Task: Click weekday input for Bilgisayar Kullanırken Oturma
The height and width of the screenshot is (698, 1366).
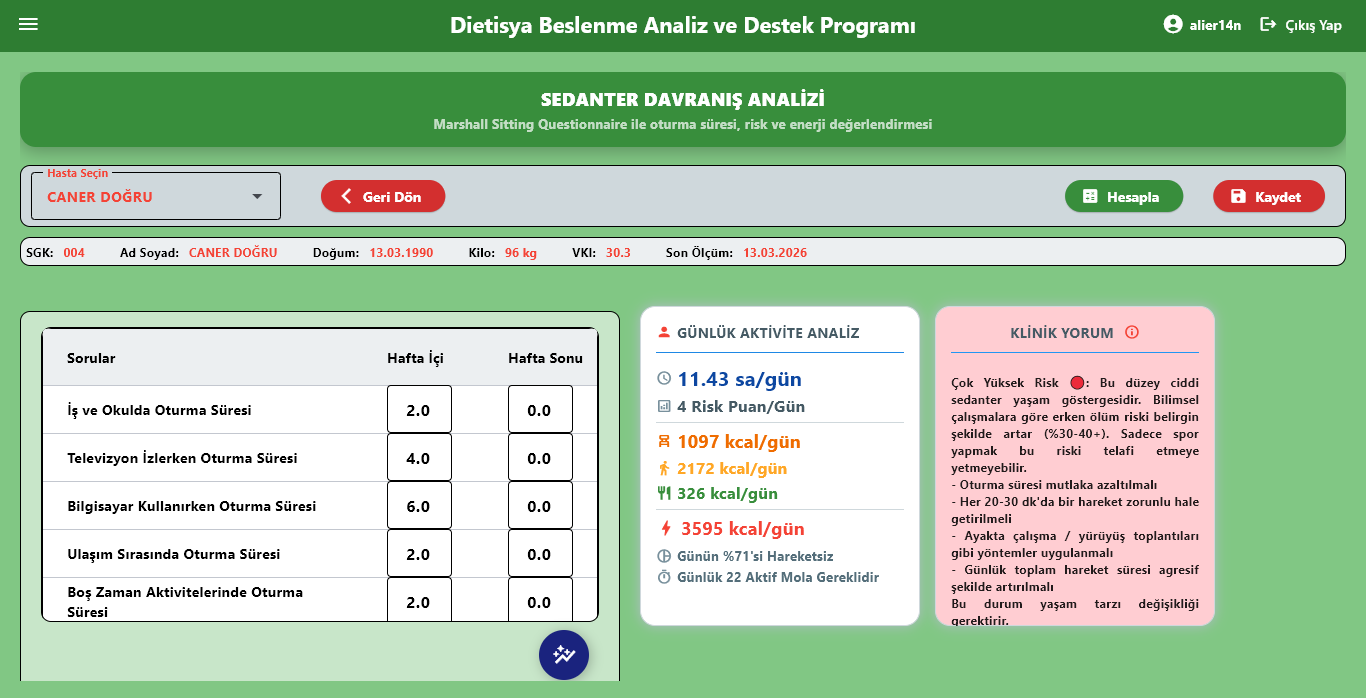Action: pos(419,506)
